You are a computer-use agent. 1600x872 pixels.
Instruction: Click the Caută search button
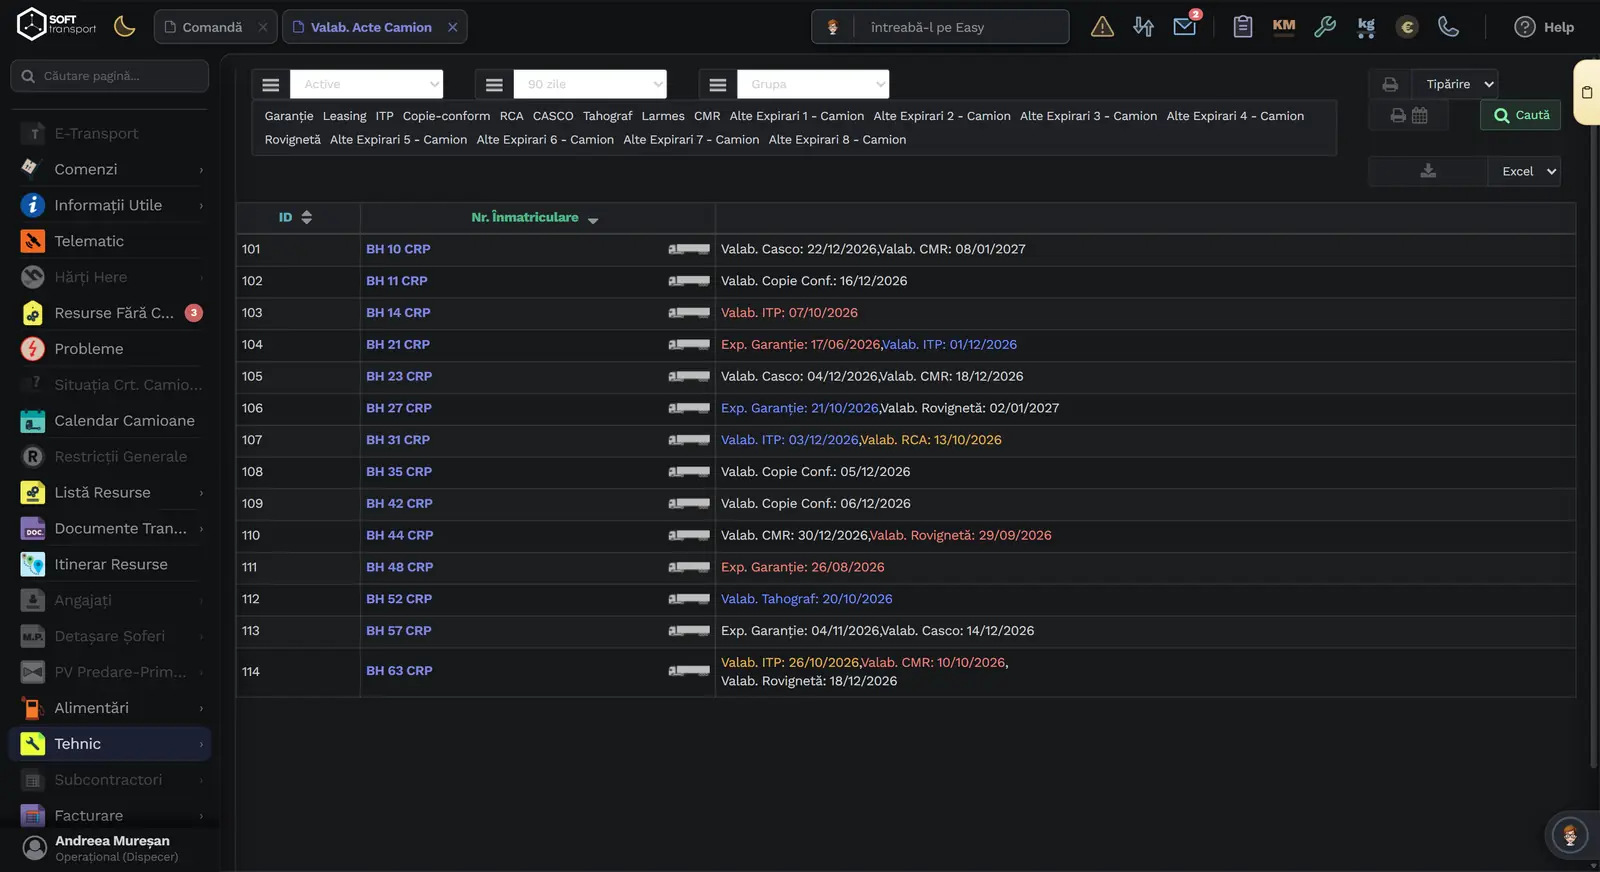click(x=1520, y=115)
